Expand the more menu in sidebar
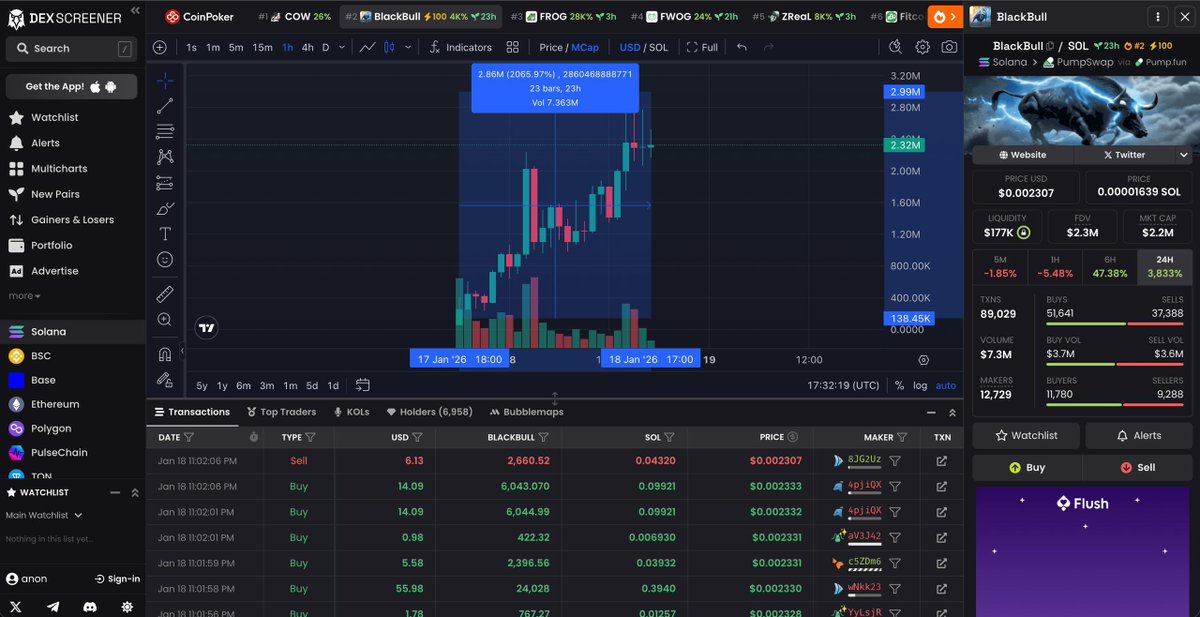Viewport: 1200px width, 617px height. 25,296
